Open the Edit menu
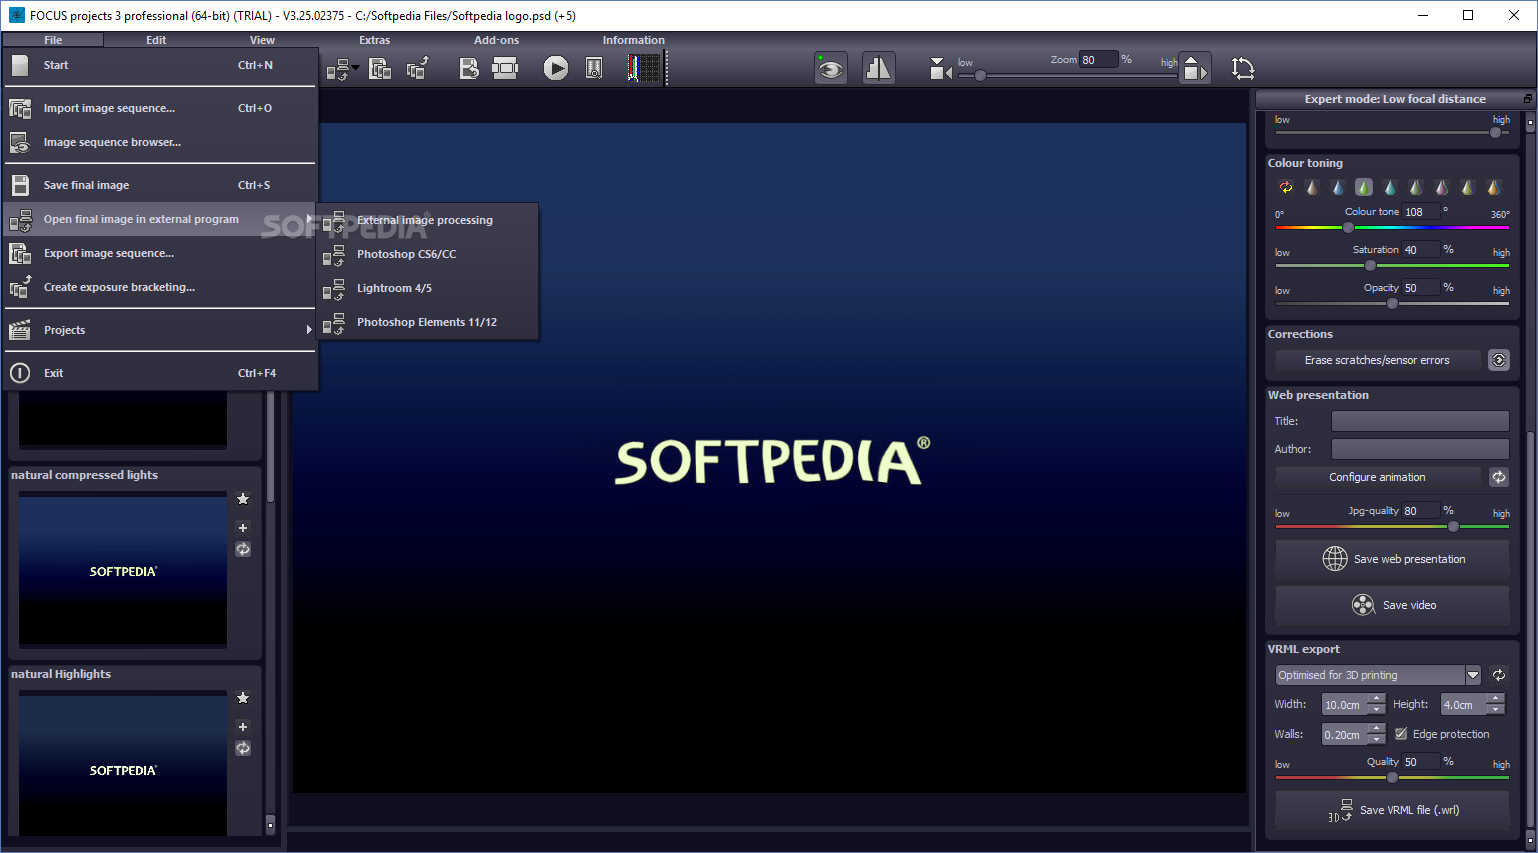1538x853 pixels. point(156,40)
